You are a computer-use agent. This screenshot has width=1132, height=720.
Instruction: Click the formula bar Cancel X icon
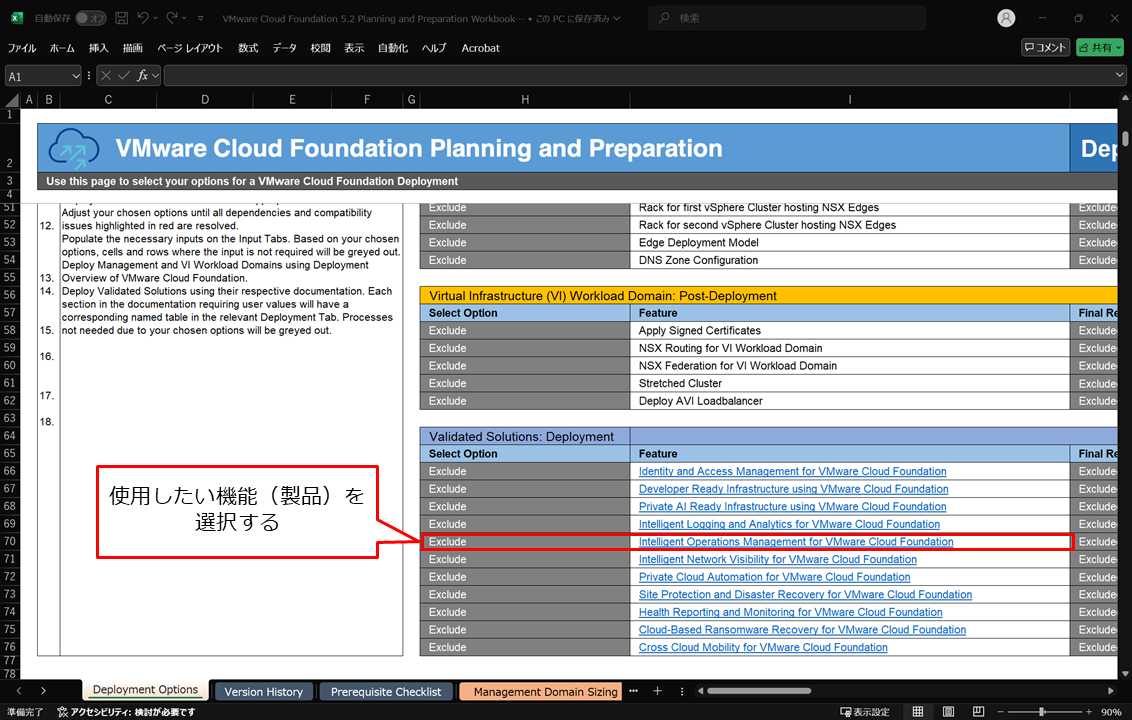(106, 75)
